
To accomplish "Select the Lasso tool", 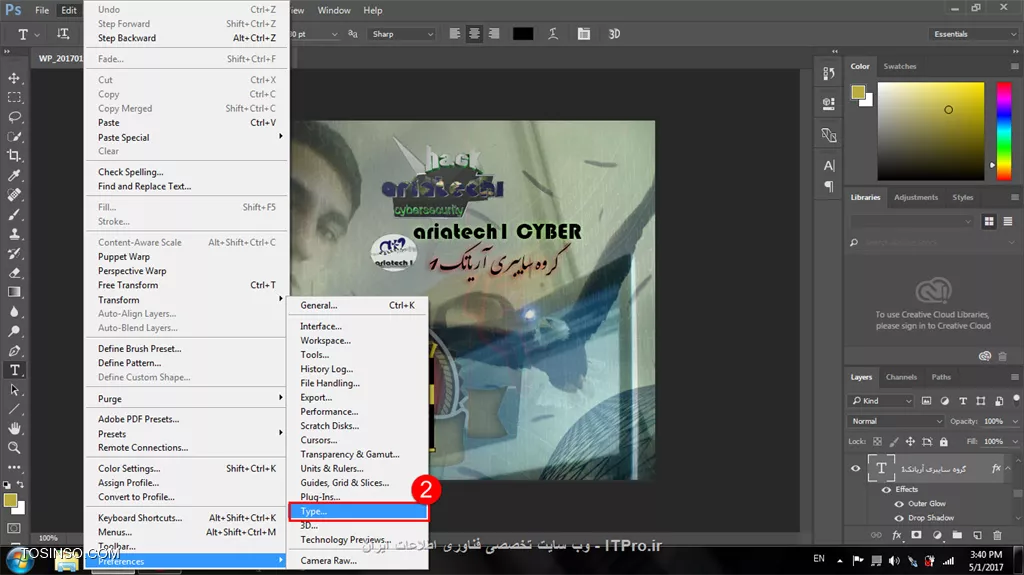I will pos(14,117).
